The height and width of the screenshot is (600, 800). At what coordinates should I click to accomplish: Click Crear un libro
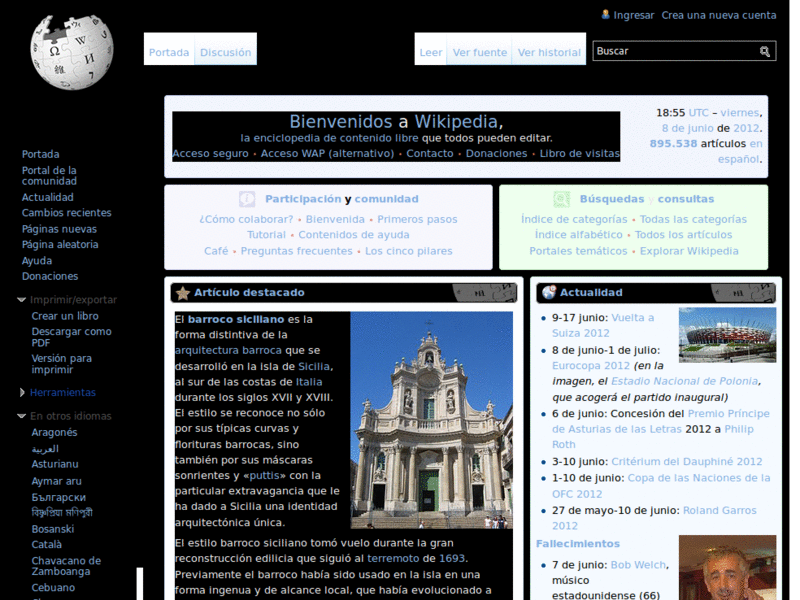(x=65, y=316)
